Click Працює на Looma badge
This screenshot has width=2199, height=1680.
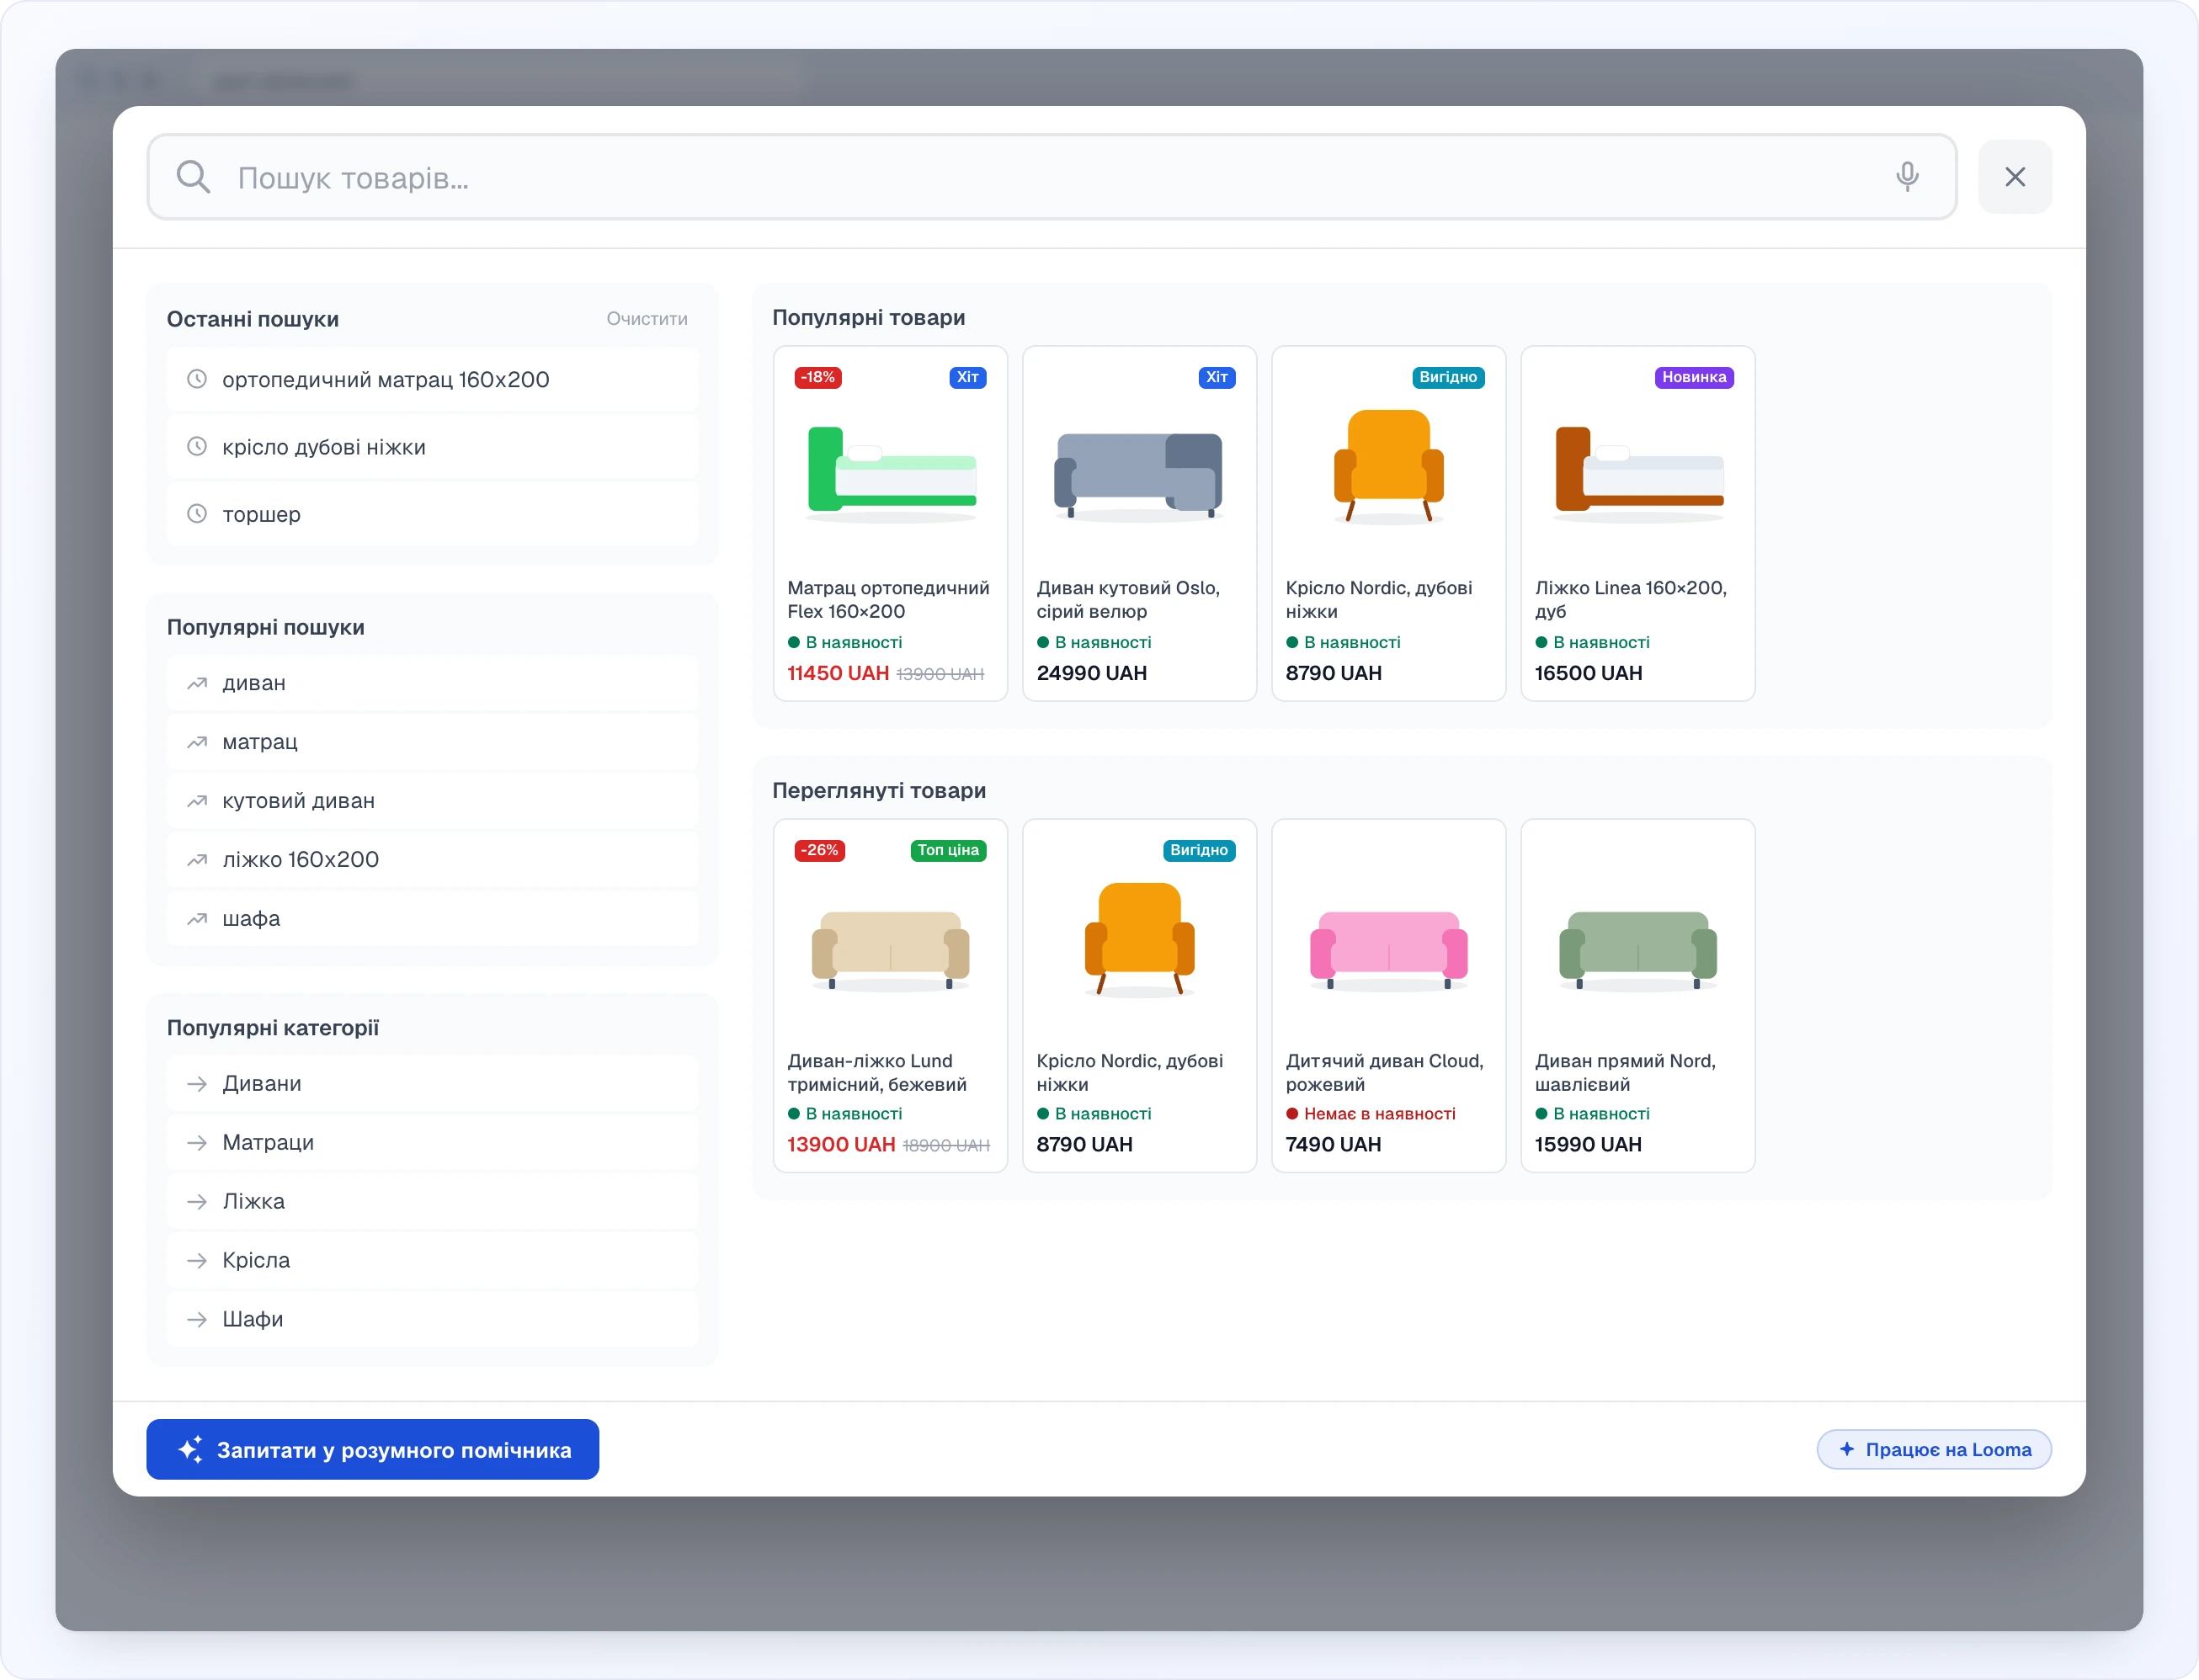(1934, 1450)
